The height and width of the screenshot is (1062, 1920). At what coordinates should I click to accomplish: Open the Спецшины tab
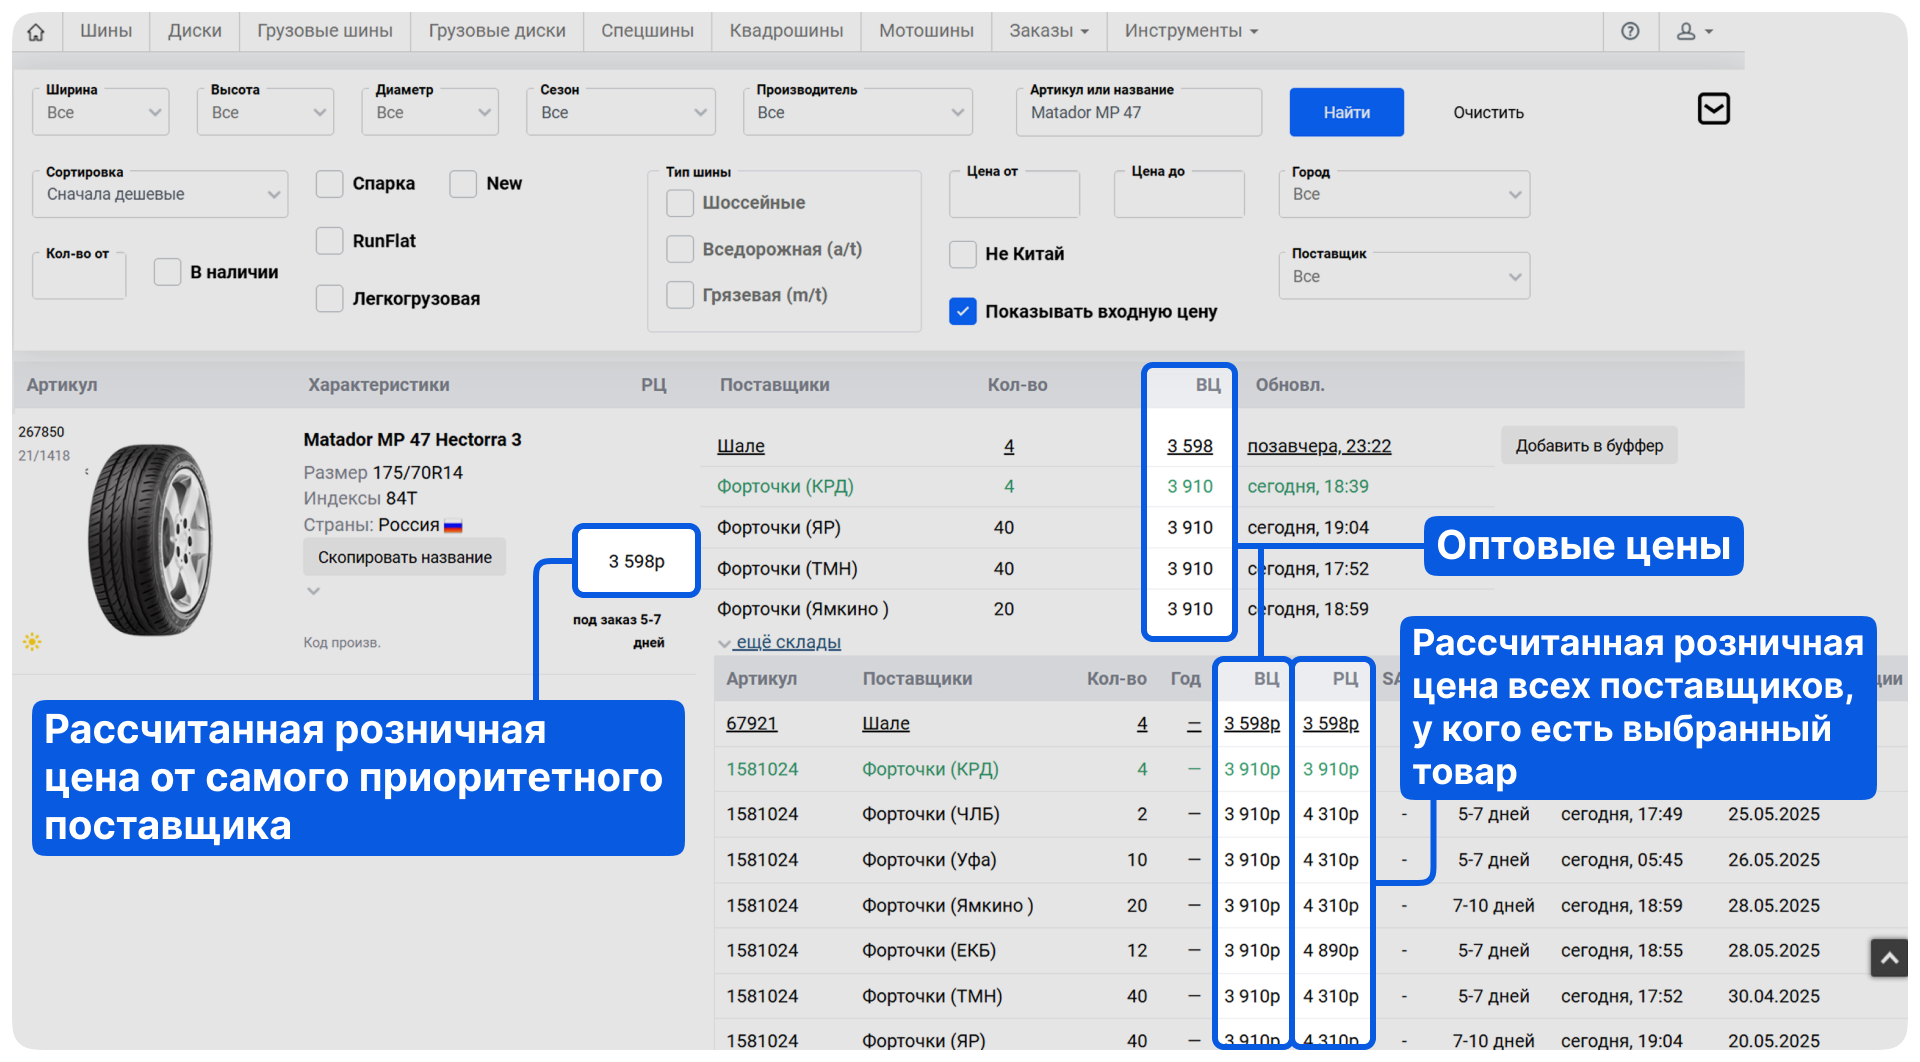(x=647, y=31)
